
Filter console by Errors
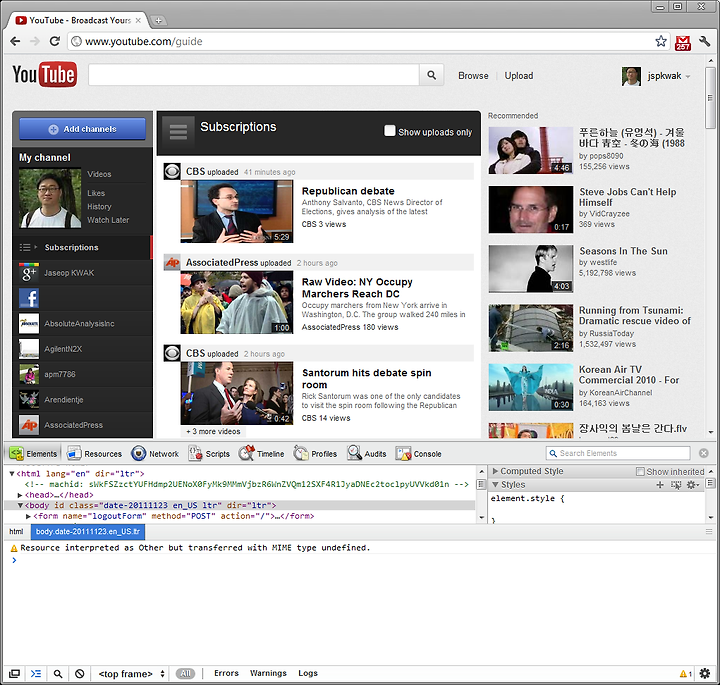coord(226,673)
